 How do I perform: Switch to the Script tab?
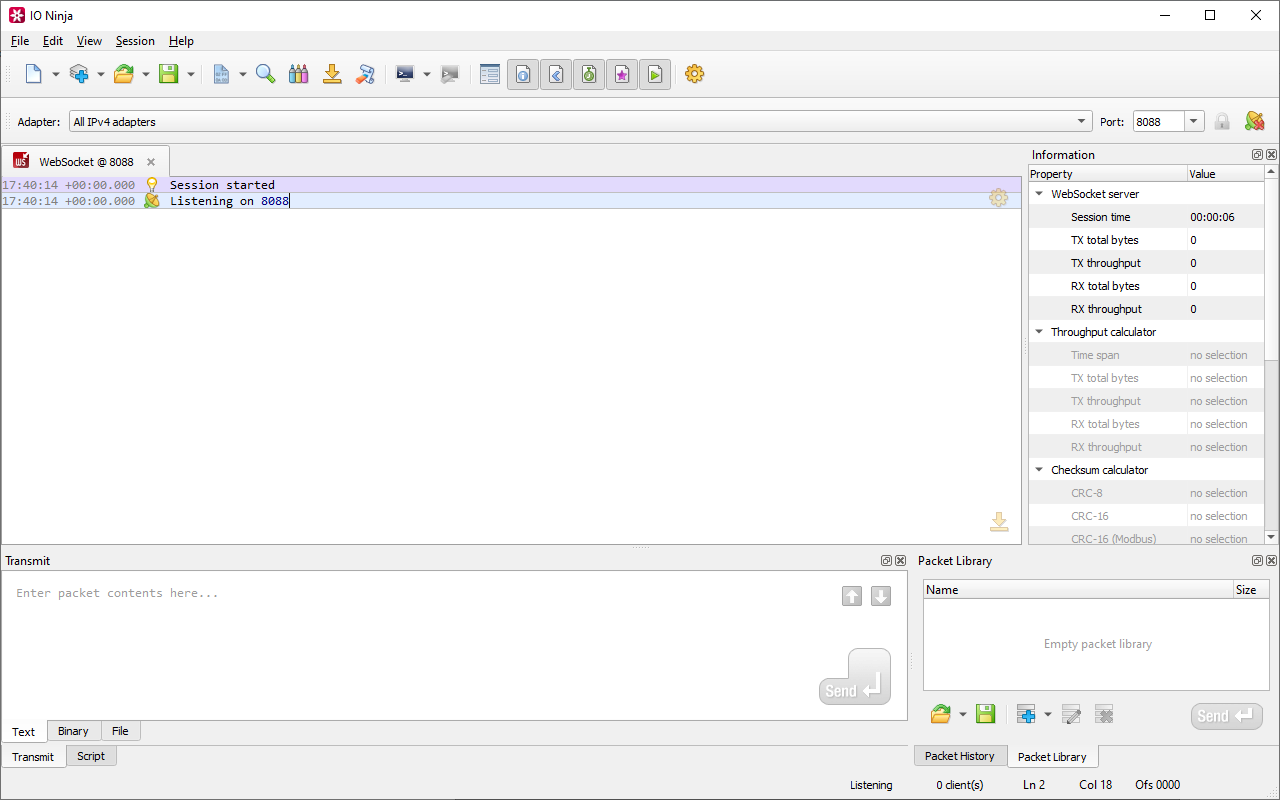[91, 756]
